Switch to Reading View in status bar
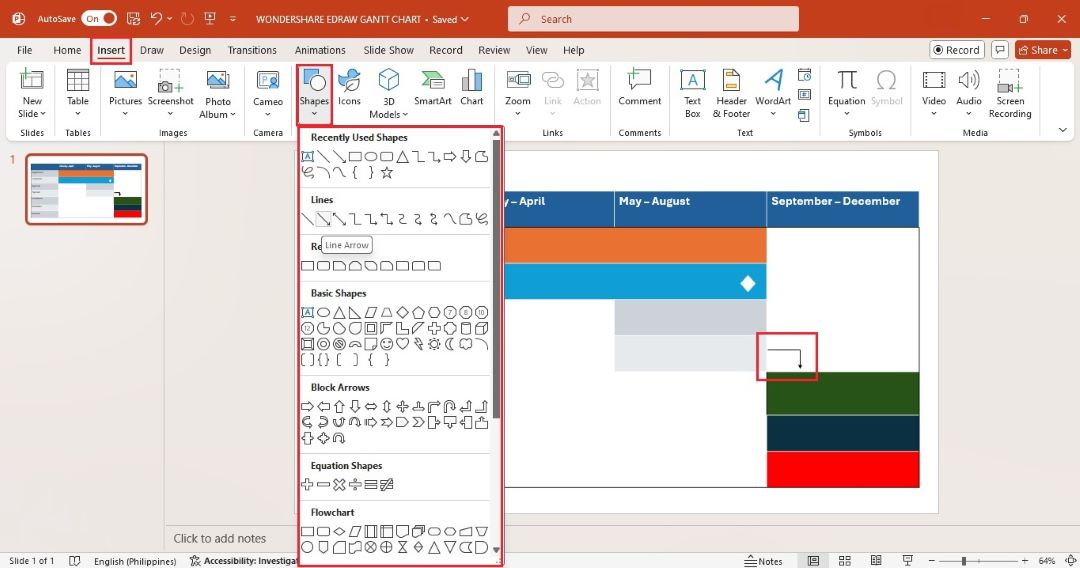Screen dimensions: 1080x568 876,560
